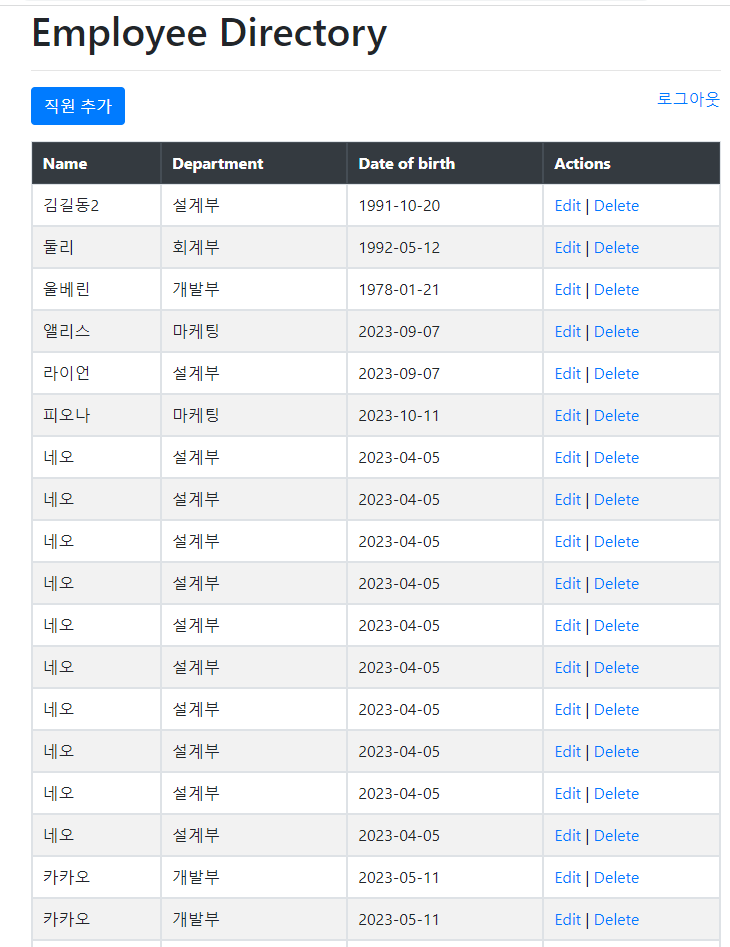Click the 회계부 department cell
Viewport: 730px width, 947px height.
coord(254,248)
